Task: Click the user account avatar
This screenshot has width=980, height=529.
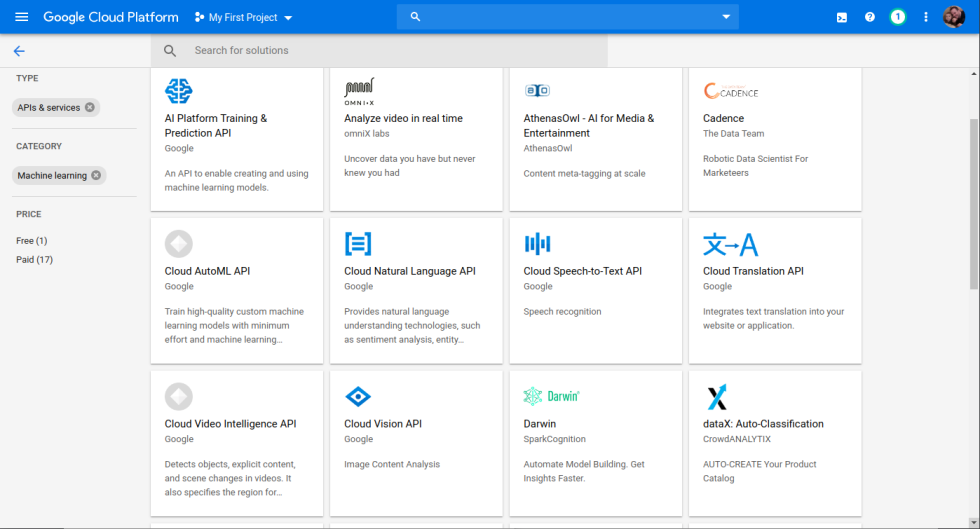Action: coord(954,17)
